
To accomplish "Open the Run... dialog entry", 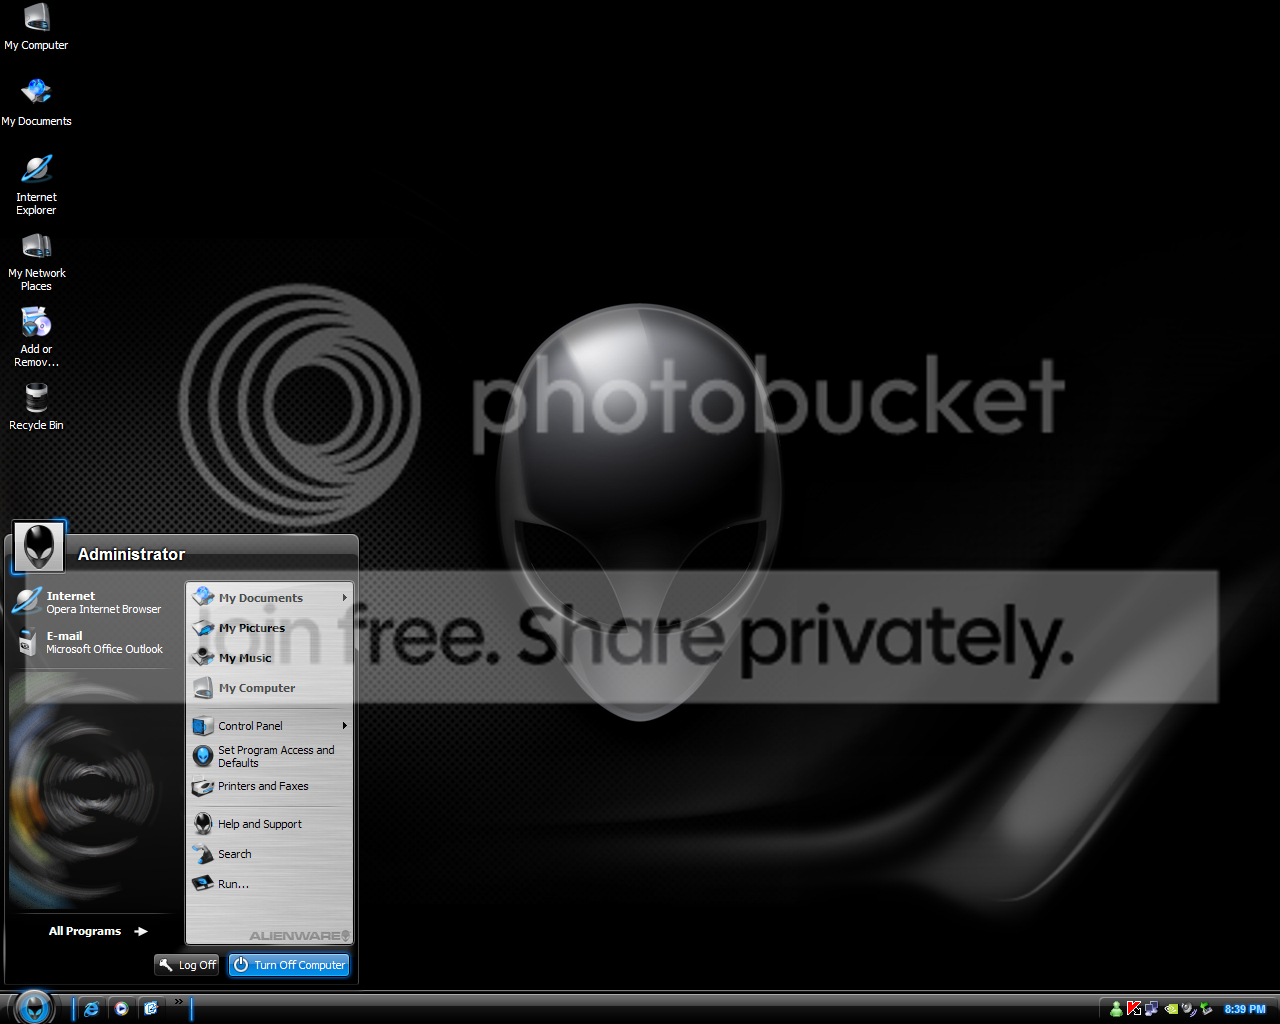I will click(x=270, y=884).
